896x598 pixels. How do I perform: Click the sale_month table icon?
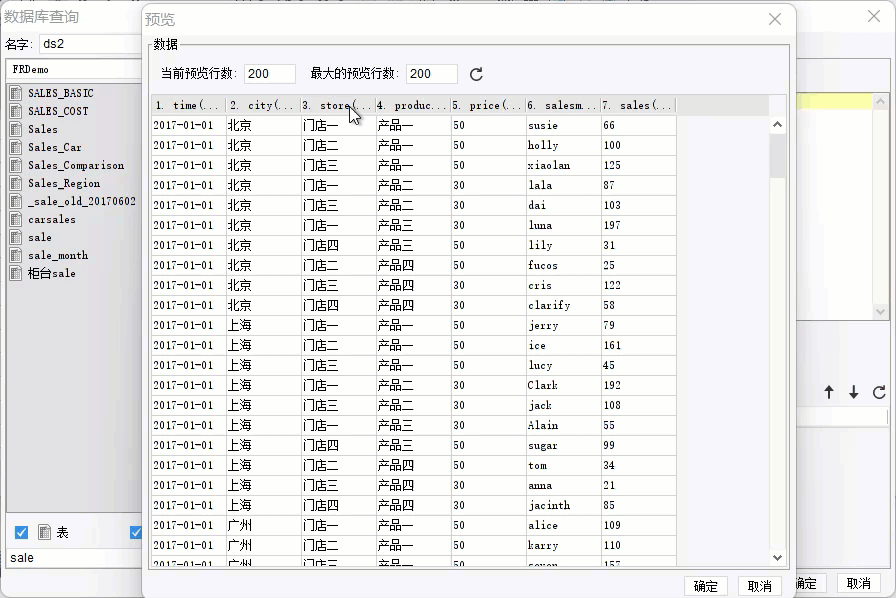tap(16, 255)
